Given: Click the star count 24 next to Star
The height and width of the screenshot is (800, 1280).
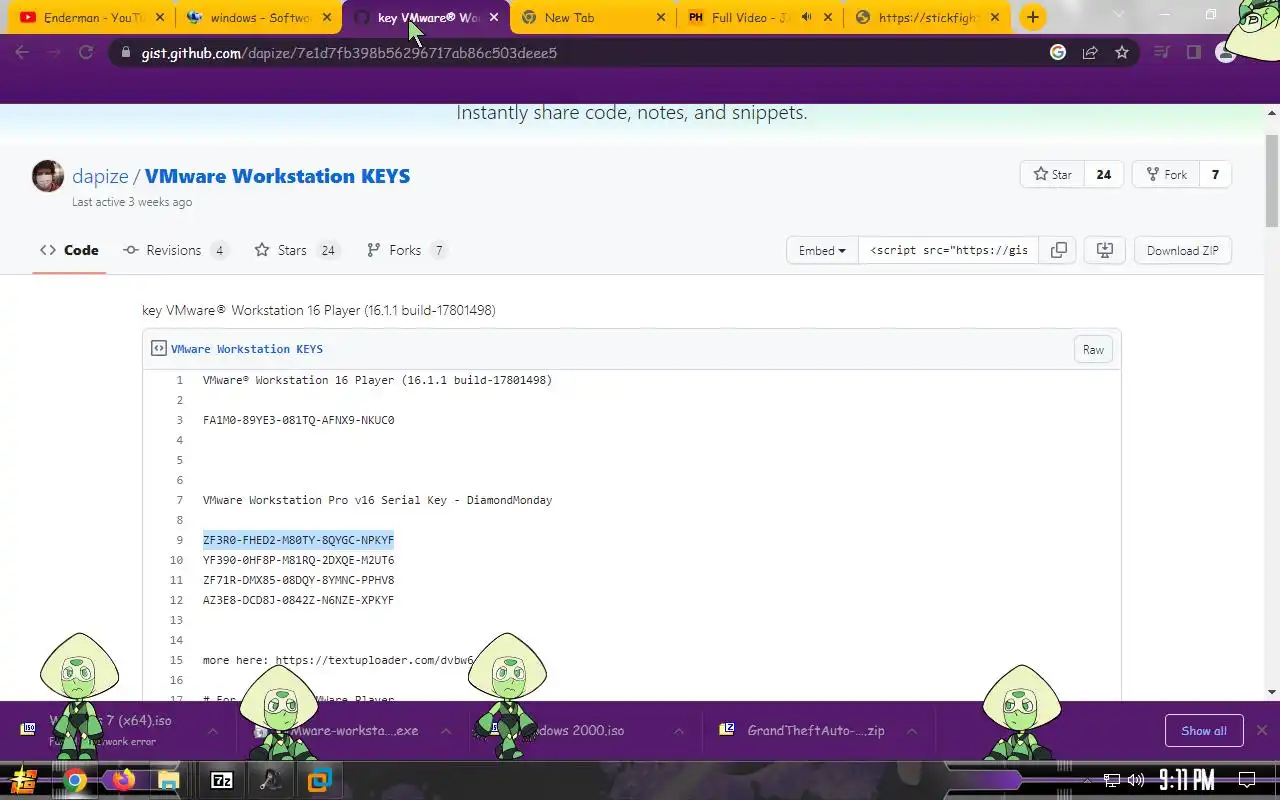Looking at the screenshot, I should [1104, 174].
